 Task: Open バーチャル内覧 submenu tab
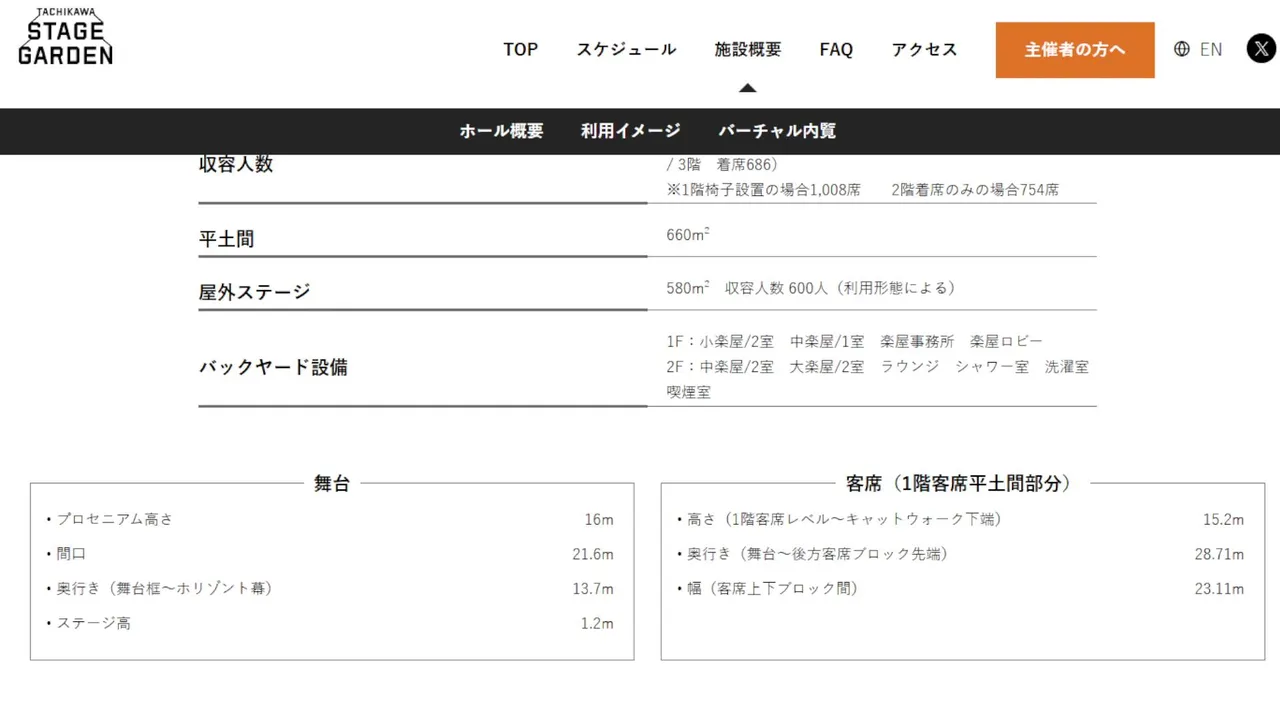(x=777, y=131)
